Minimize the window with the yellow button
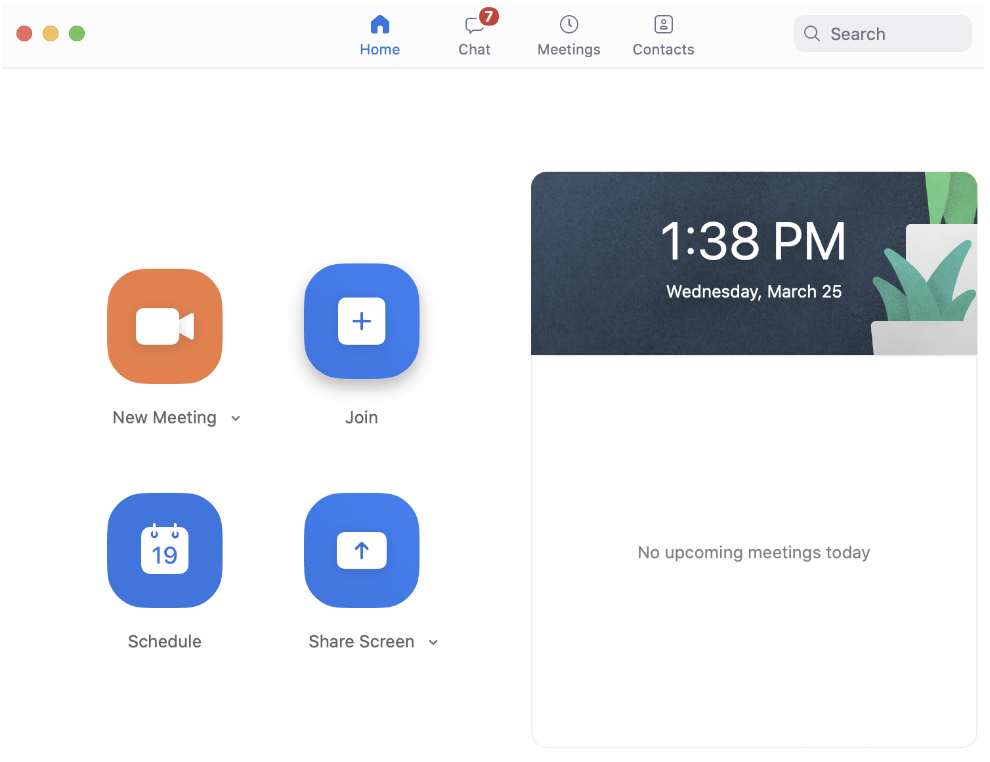The height and width of the screenshot is (762, 990). tap(51, 33)
